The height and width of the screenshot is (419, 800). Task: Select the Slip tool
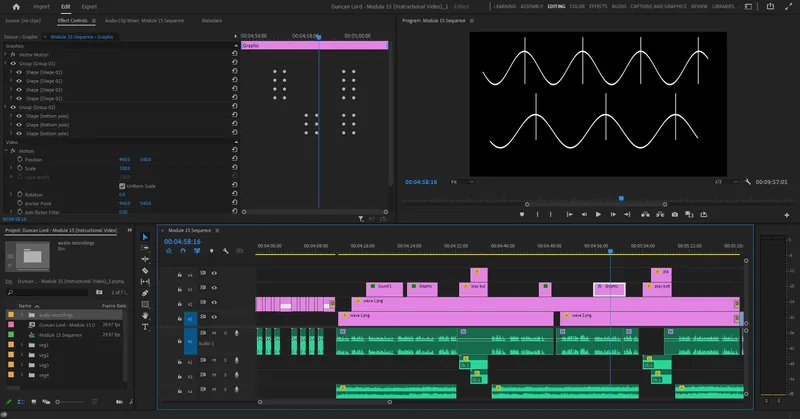(145, 282)
